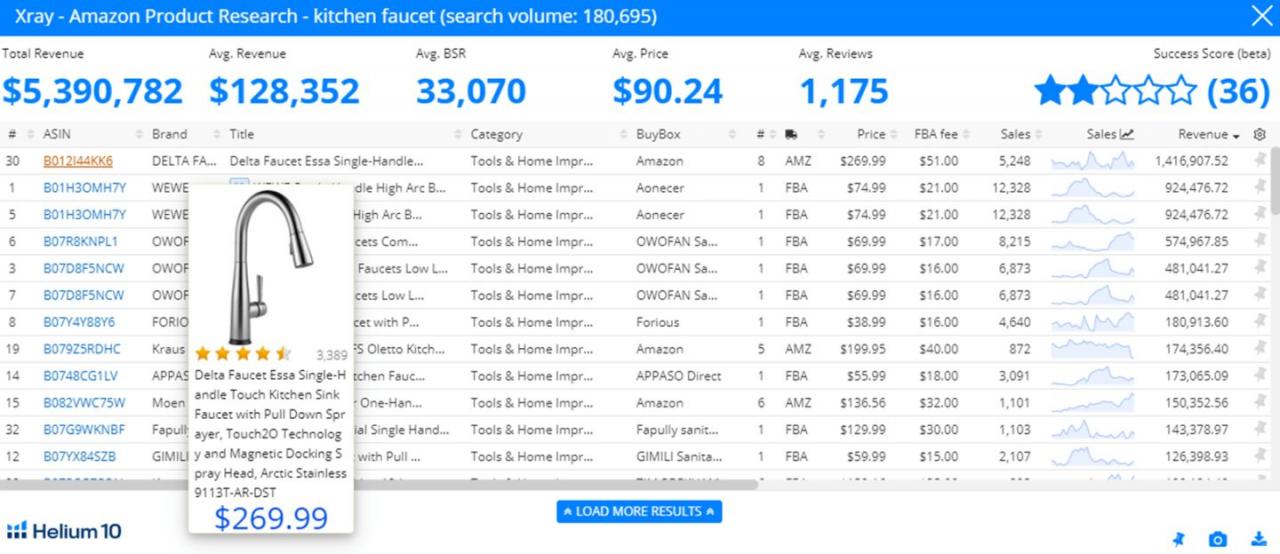Click the revenue cell 574,967.85
This screenshot has width=1280, height=554.
tap(1192, 241)
